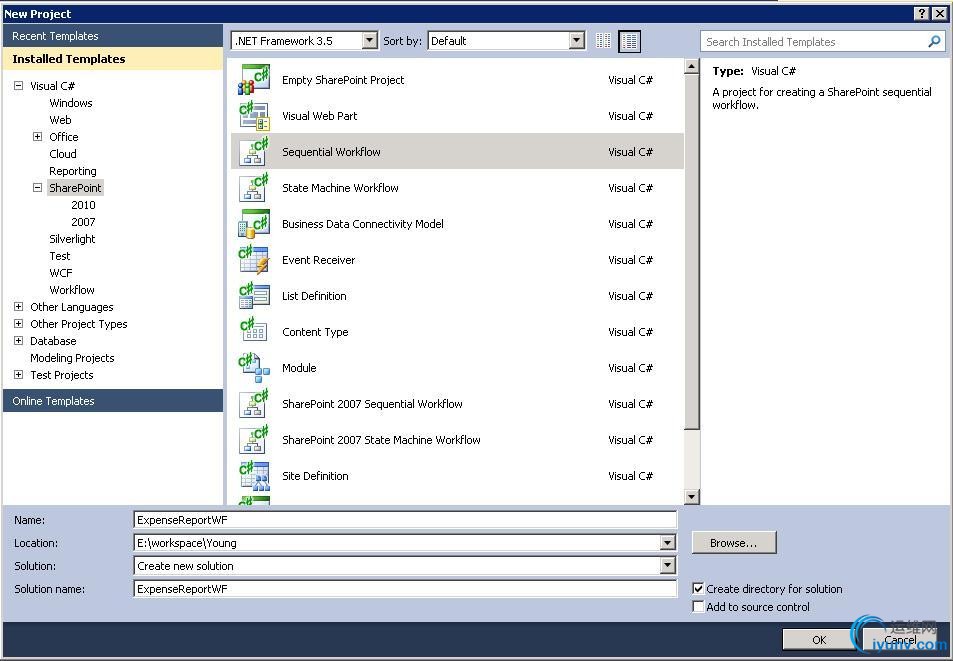Viewport: 953px width, 661px height.
Task: Select the Empty SharePoint Project template icon
Action: (254, 80)
